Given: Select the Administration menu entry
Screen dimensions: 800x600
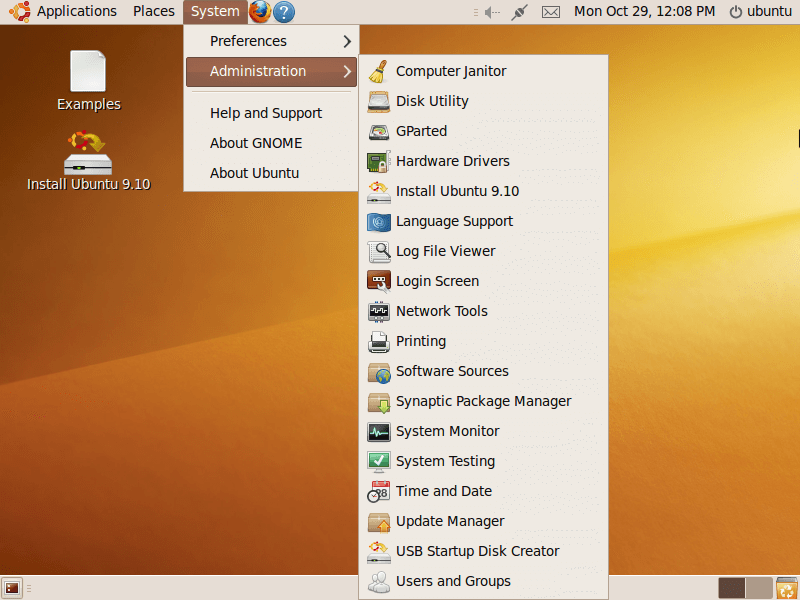Looking at the screenshot, I should point(271,71).
